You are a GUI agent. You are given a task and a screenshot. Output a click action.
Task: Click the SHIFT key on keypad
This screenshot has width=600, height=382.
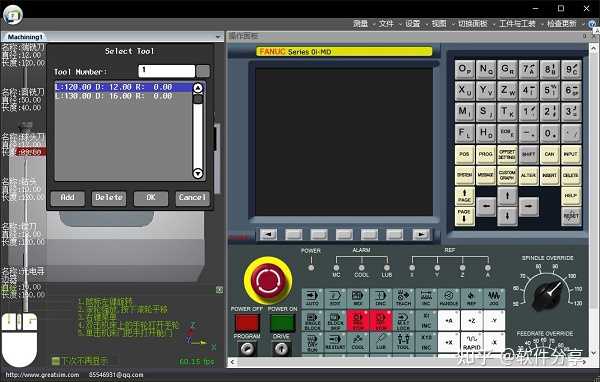[x=528, y=154]
